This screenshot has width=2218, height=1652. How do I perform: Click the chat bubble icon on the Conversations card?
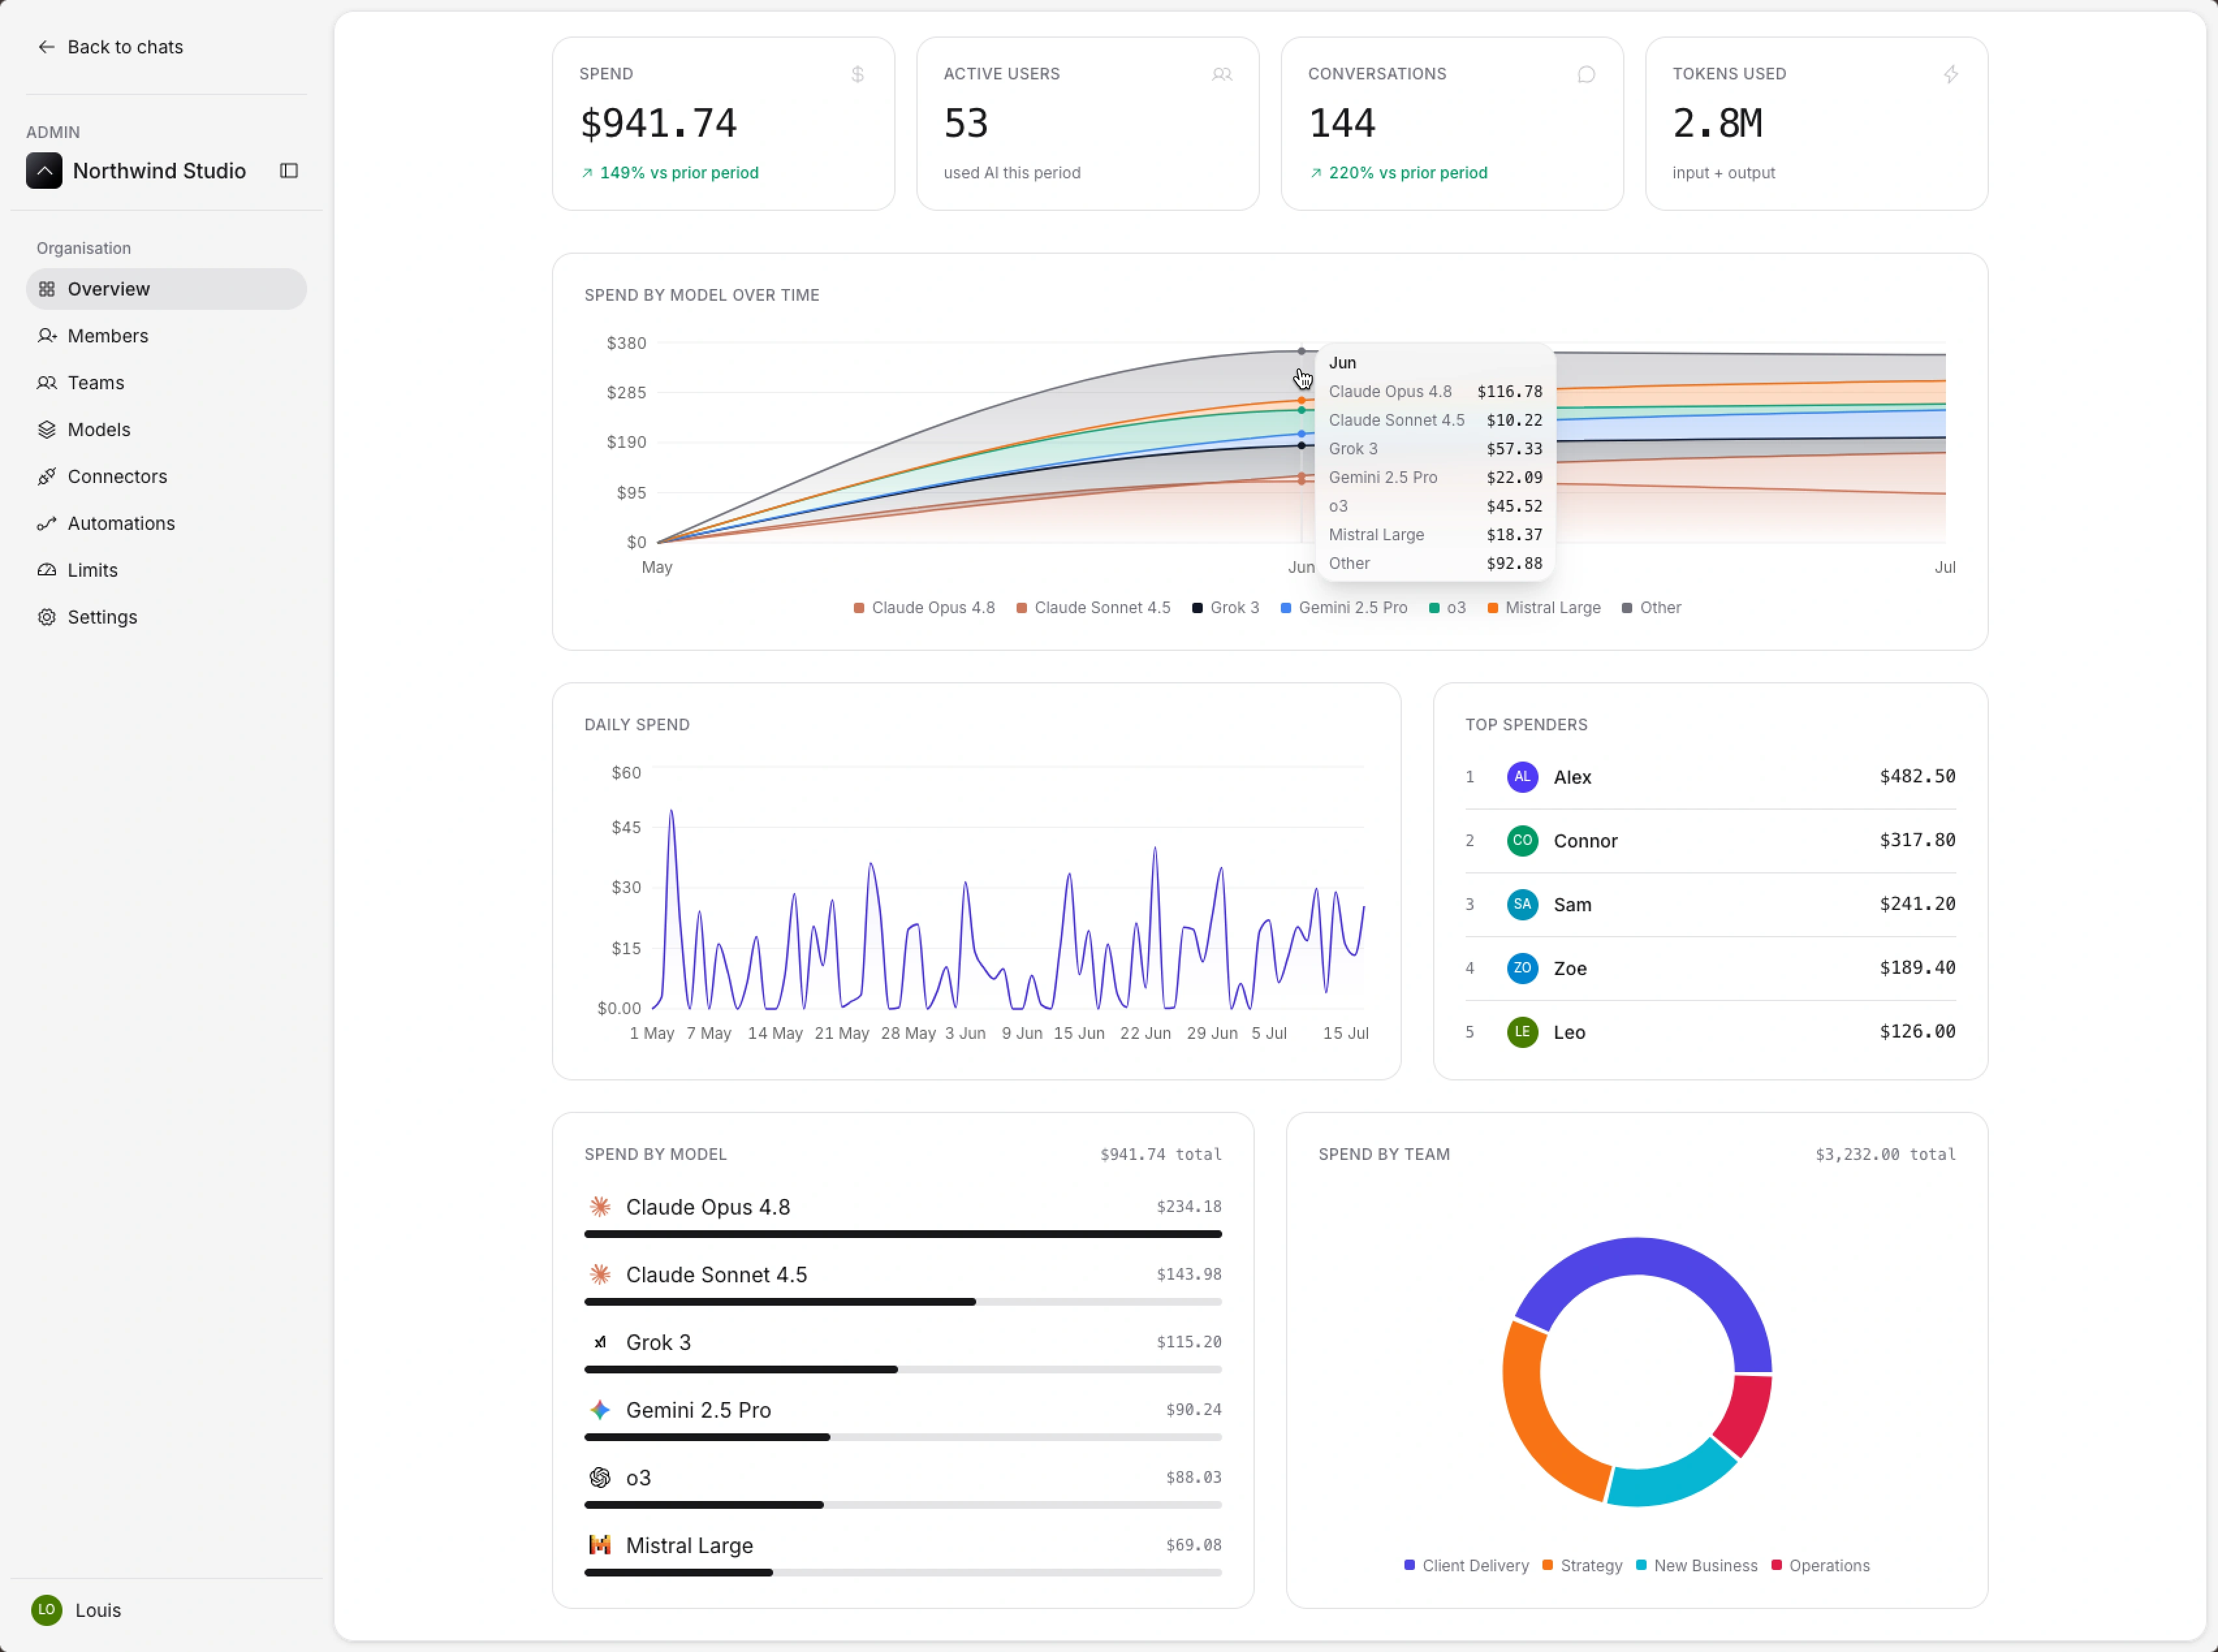coord(1586,74)
